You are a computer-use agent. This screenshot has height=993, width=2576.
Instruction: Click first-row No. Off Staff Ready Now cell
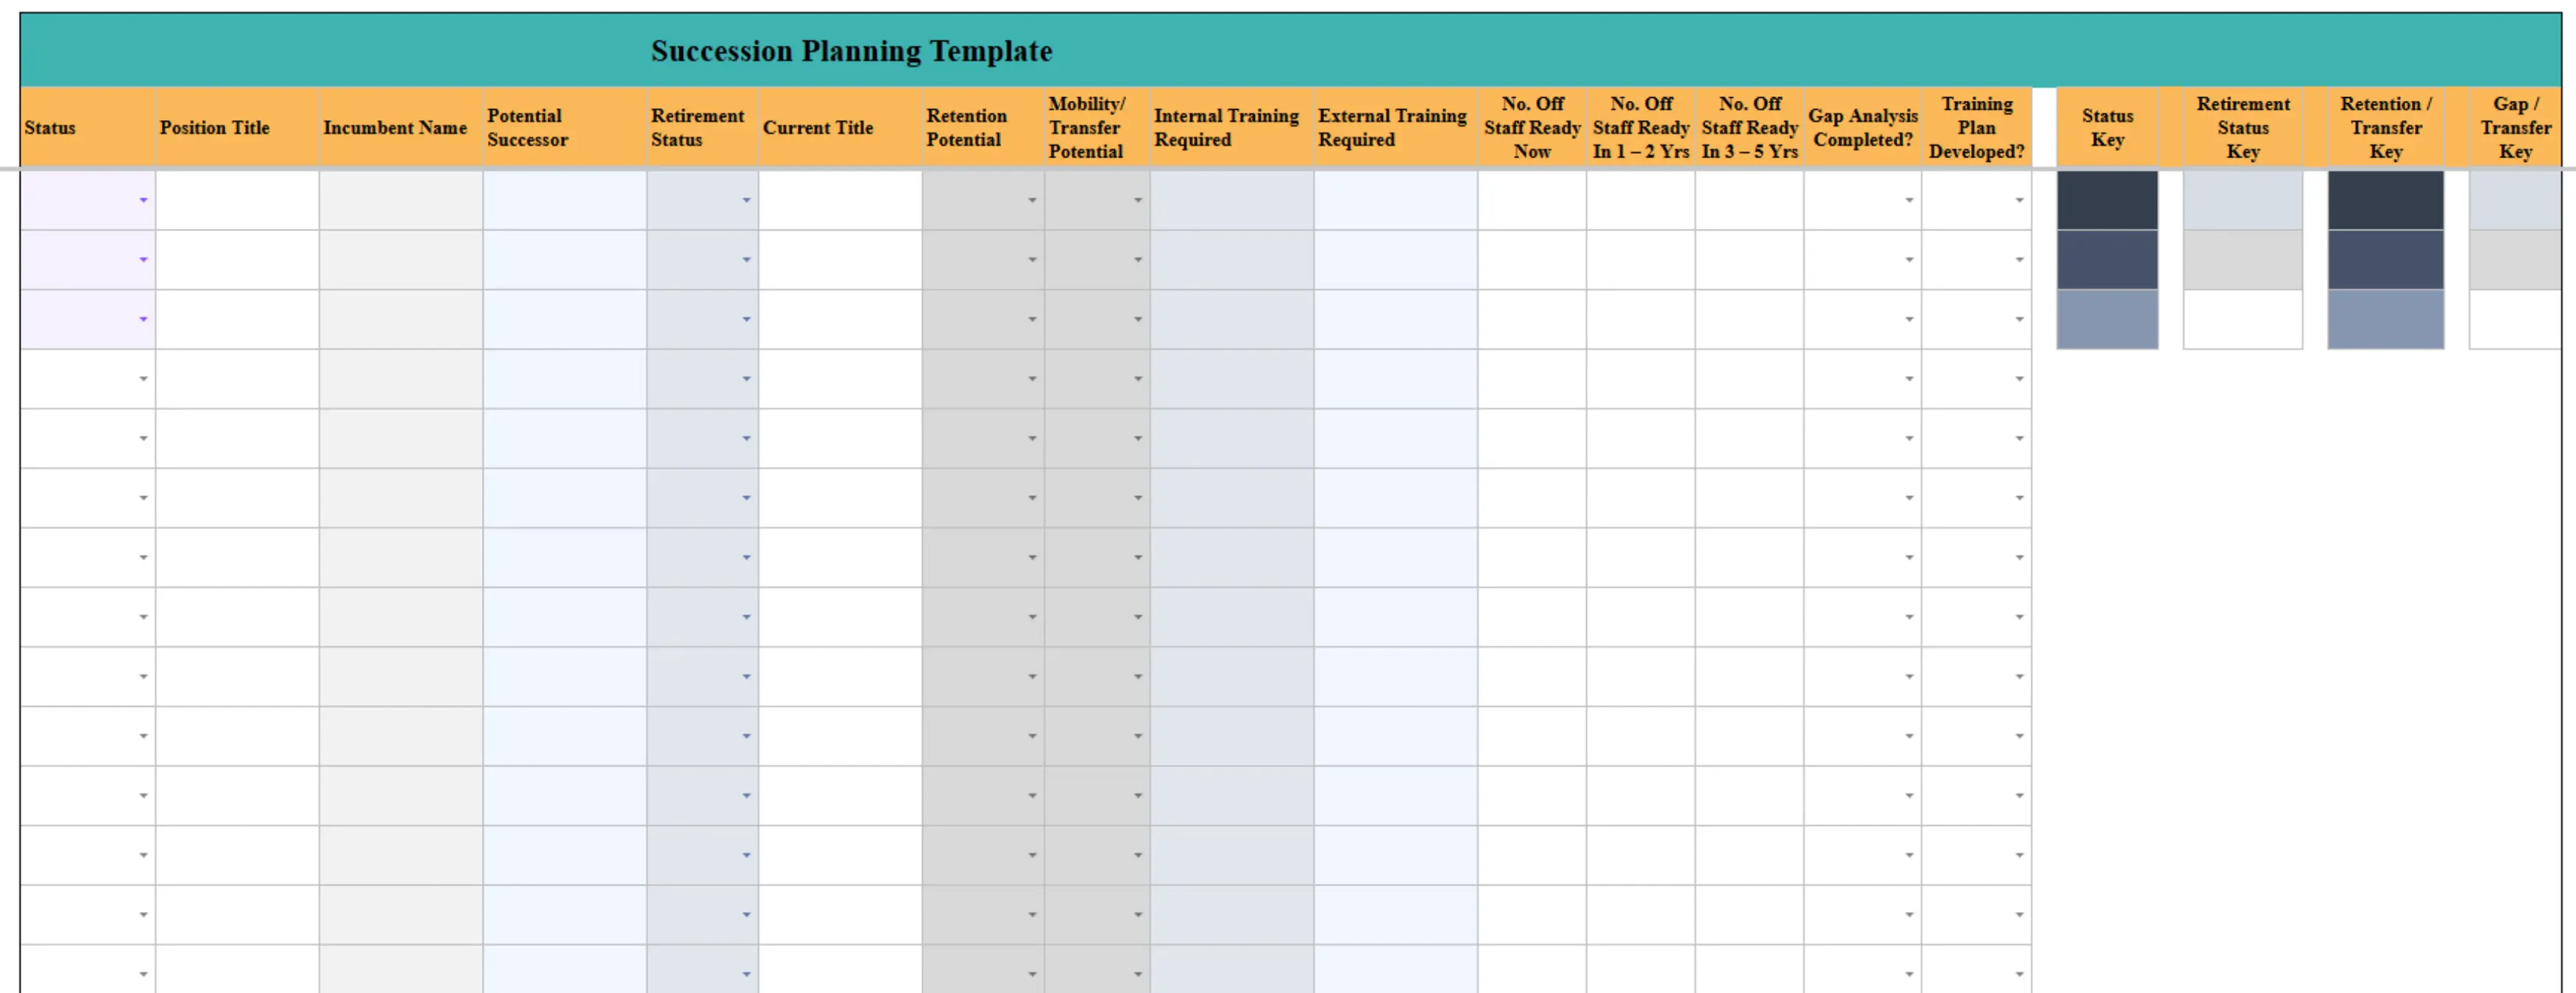point(1531,200)
